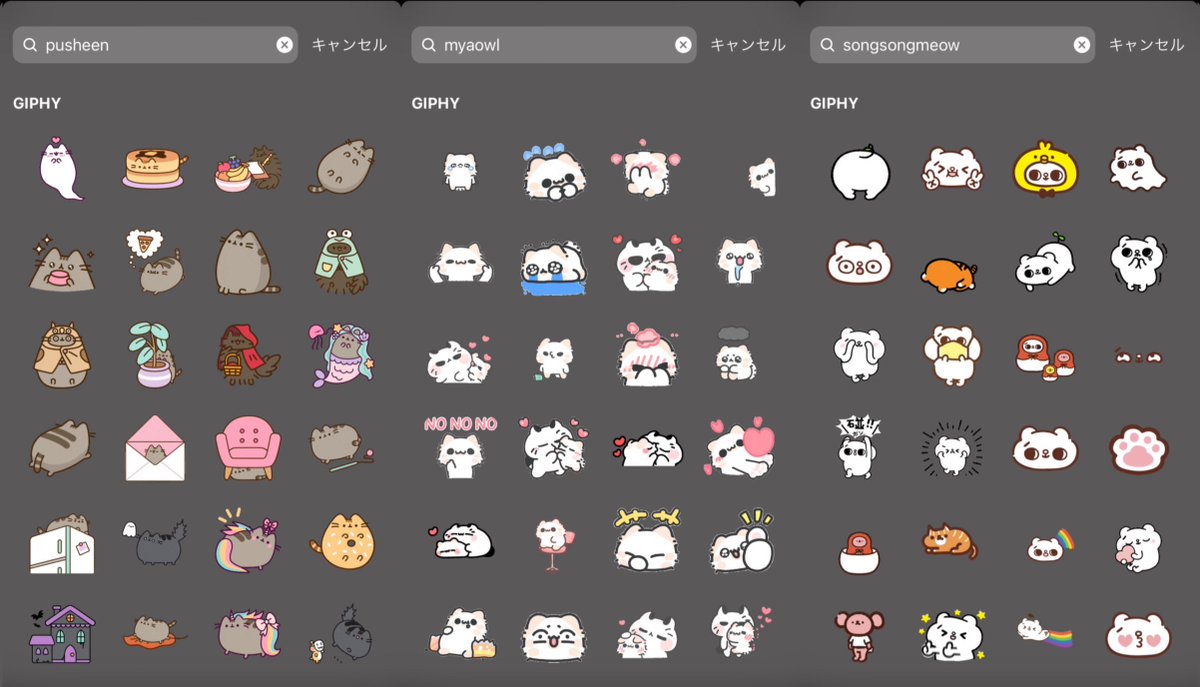Pick the peeking eyes sticker
This screenshot has height=687, width=1200.
1137,356
